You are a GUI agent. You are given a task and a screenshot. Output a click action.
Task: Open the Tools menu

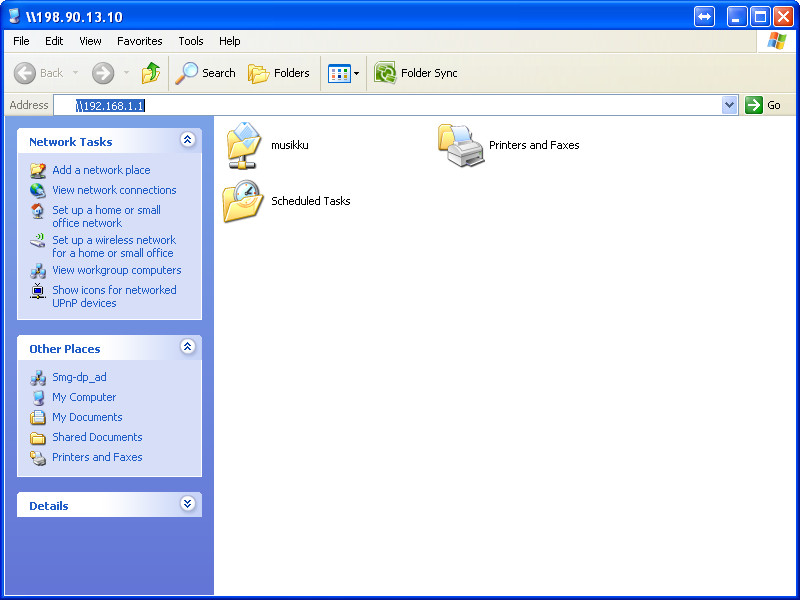tap(191, 41)
